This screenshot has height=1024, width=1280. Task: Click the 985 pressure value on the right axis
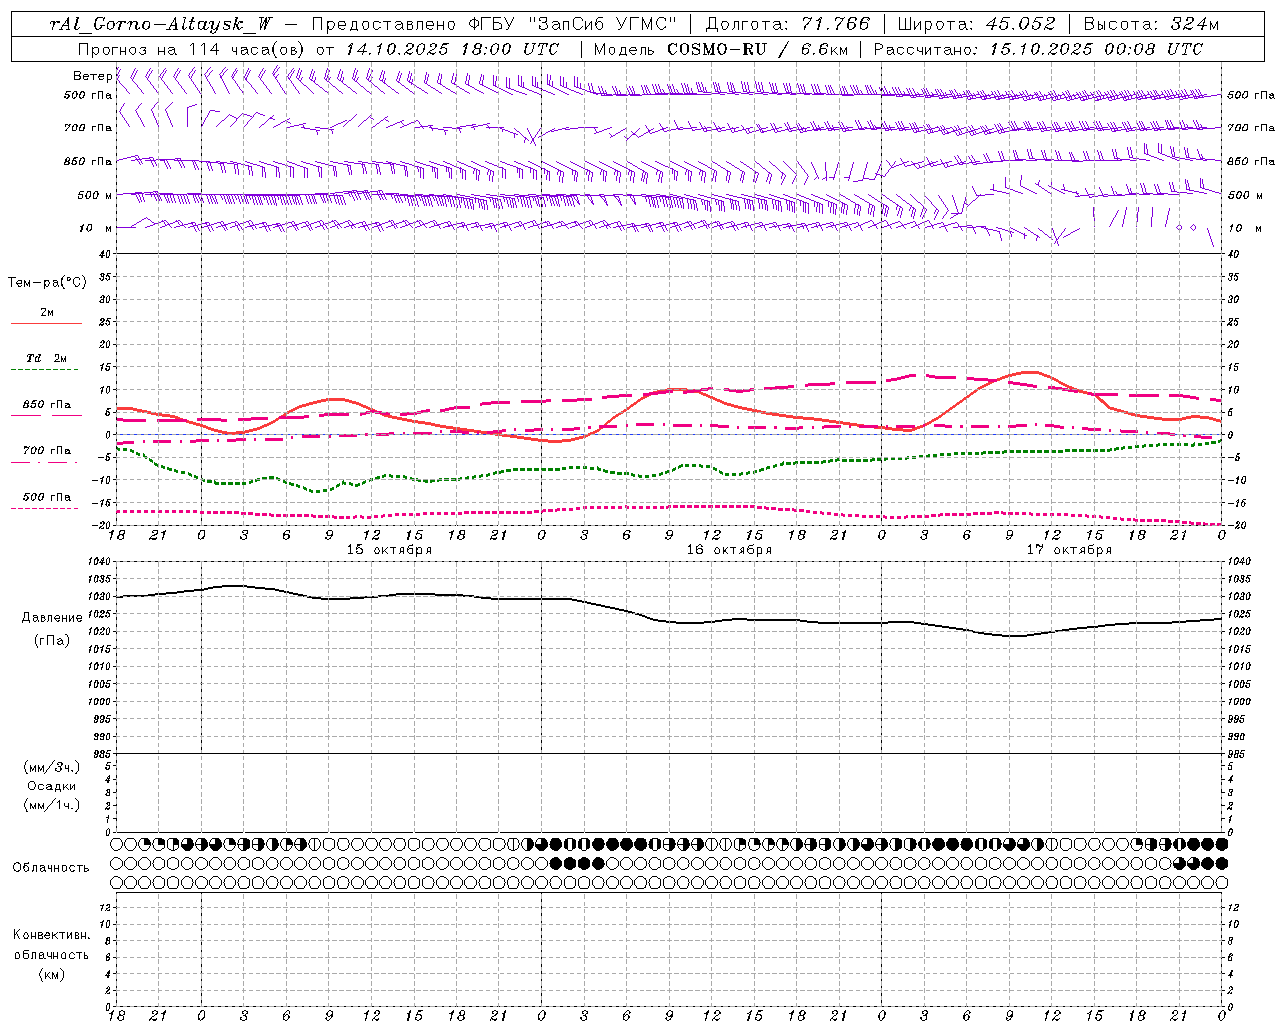tap(1238, 754)
